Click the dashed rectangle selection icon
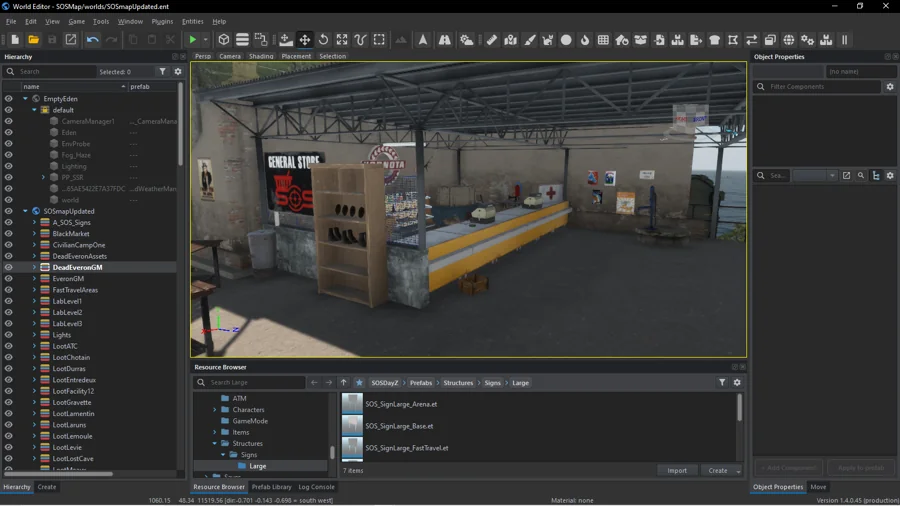The image size is (900, 506). click(379, 40)
